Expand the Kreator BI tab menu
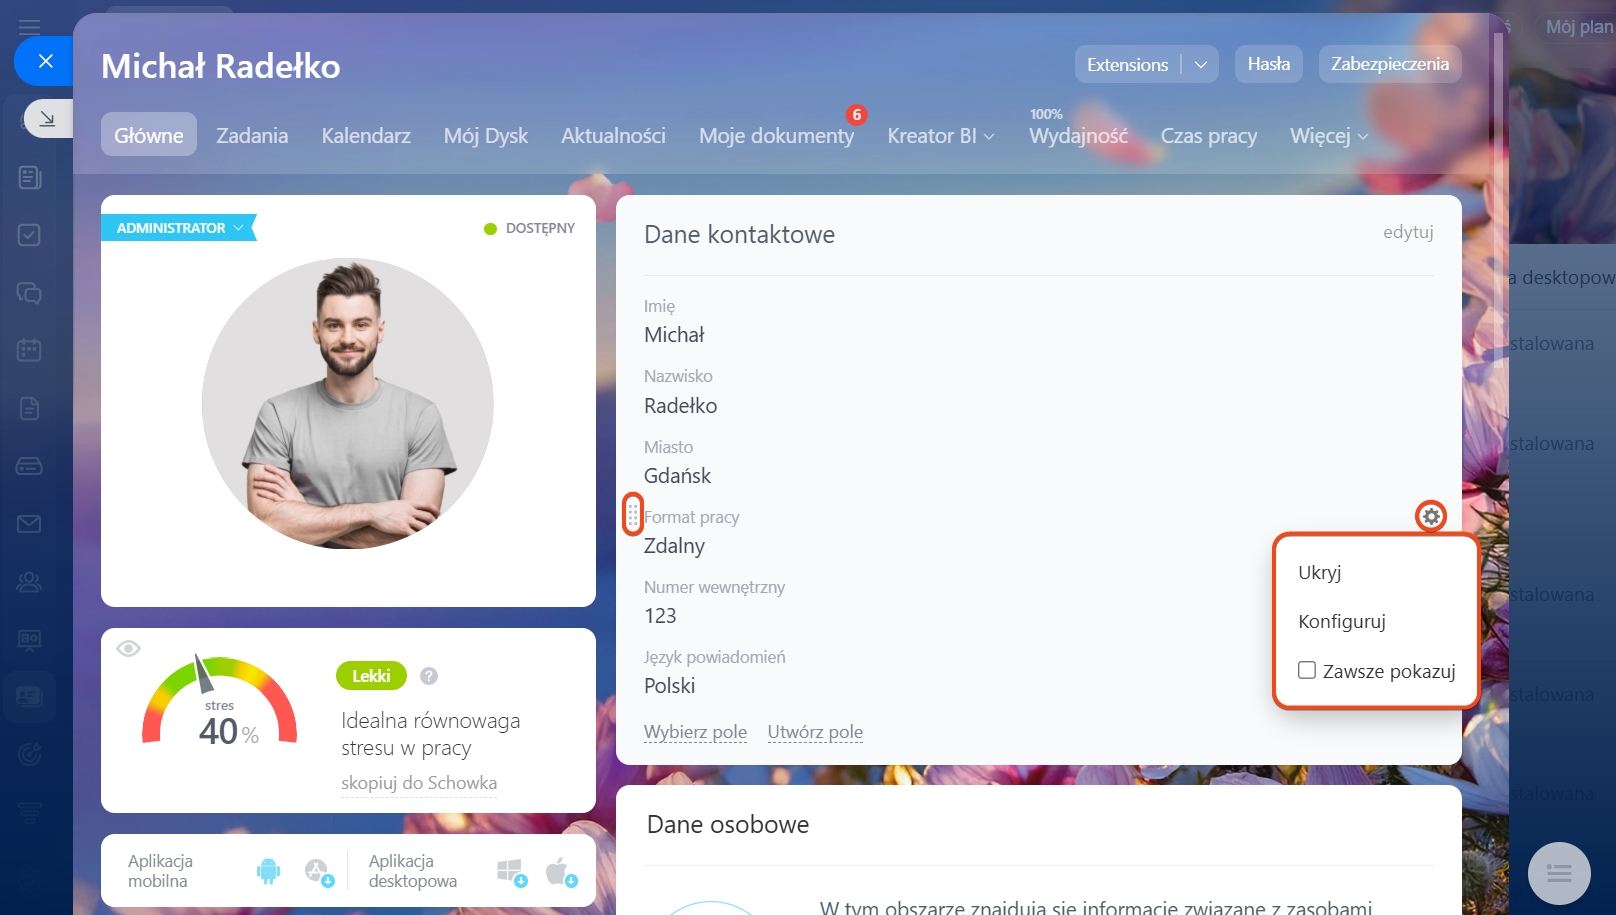Viewport: 1616px width, 915px height. pos(941,136)
